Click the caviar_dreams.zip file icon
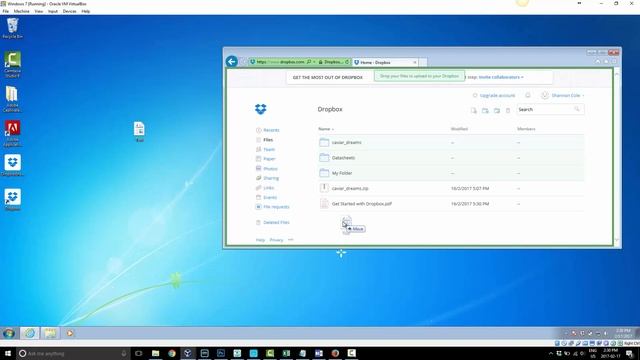Image resolution: width=640 pixels, height=360 pixels. pos(324,188)
